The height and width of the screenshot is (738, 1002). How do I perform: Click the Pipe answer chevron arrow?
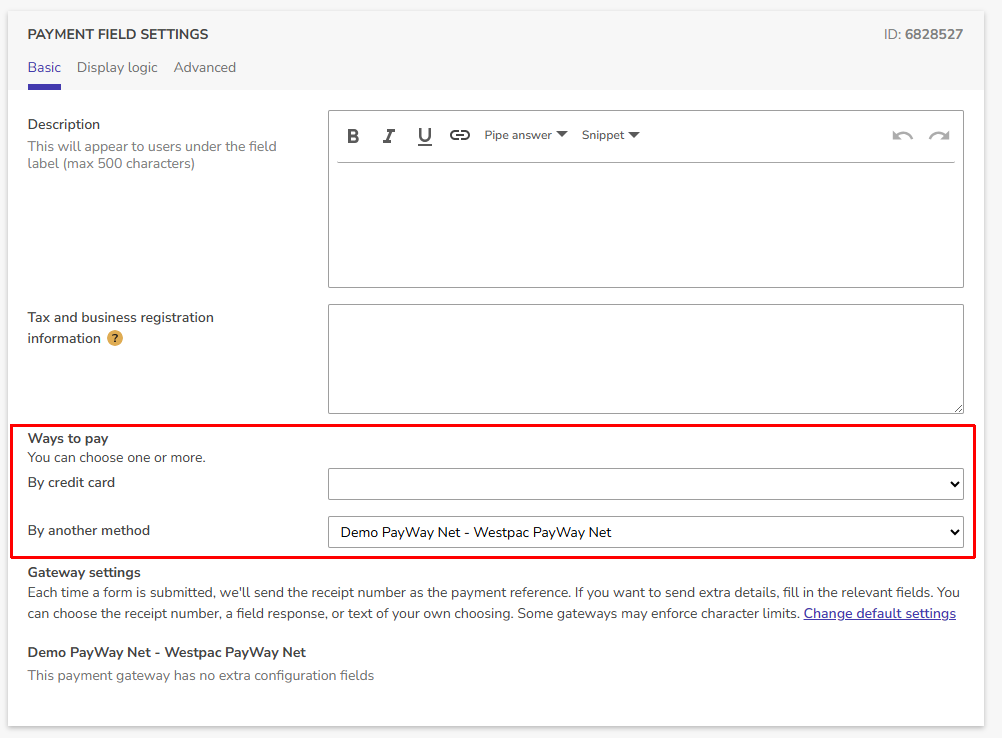point(561,134)
